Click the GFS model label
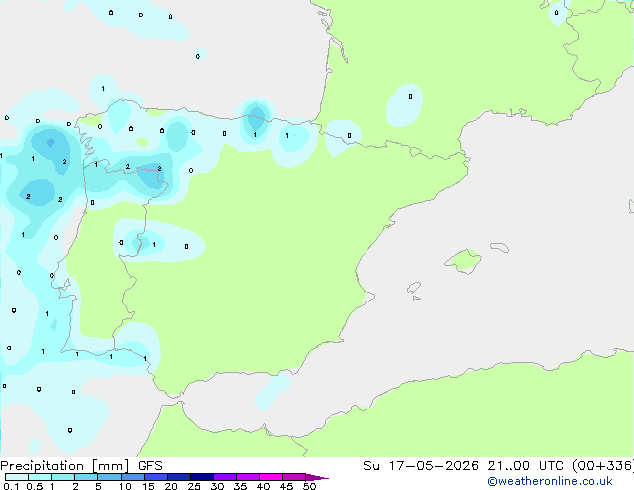 (150, 466)
